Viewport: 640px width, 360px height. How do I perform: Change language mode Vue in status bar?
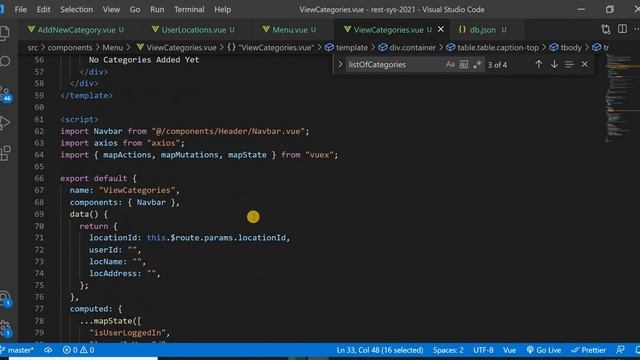point(509,350)
